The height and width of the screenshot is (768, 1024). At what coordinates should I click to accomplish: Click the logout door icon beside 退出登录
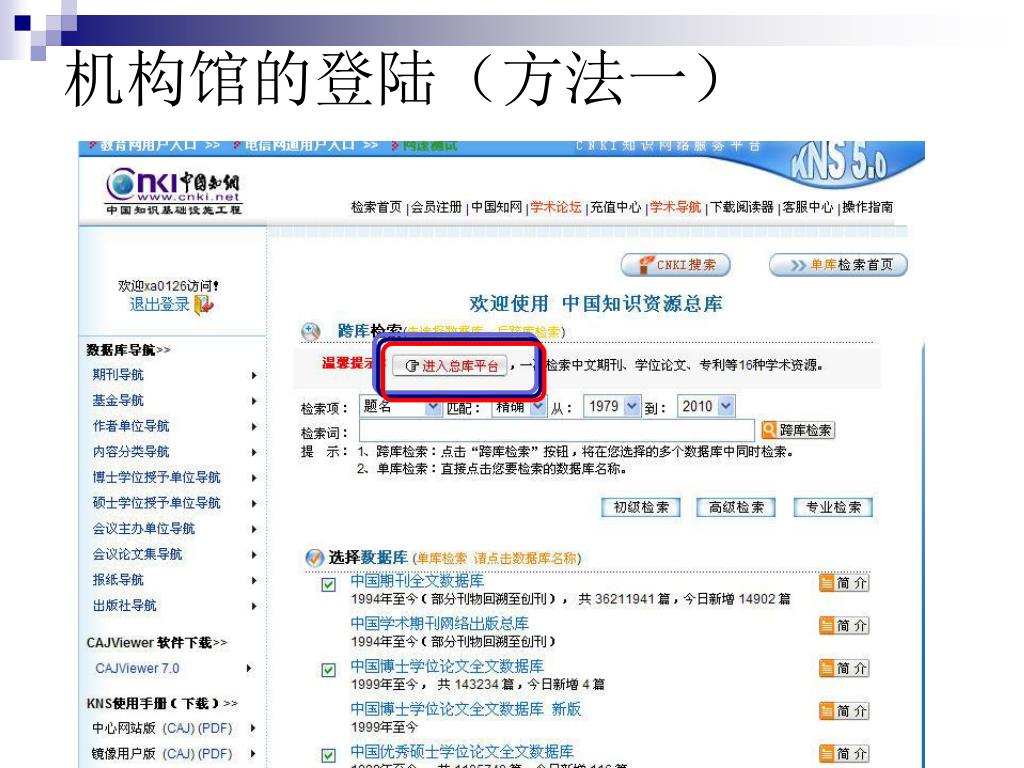tap(204, 304)
